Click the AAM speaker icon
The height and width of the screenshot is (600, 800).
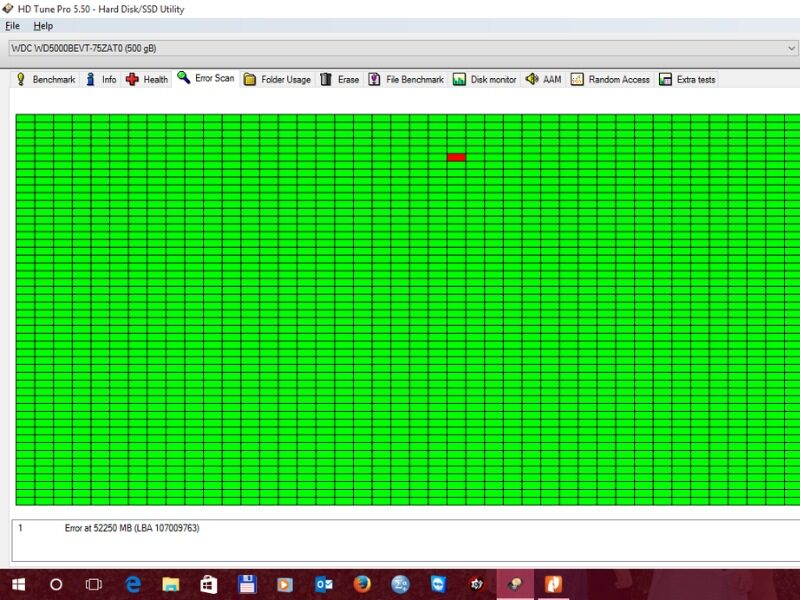click(x=531, y=79)
